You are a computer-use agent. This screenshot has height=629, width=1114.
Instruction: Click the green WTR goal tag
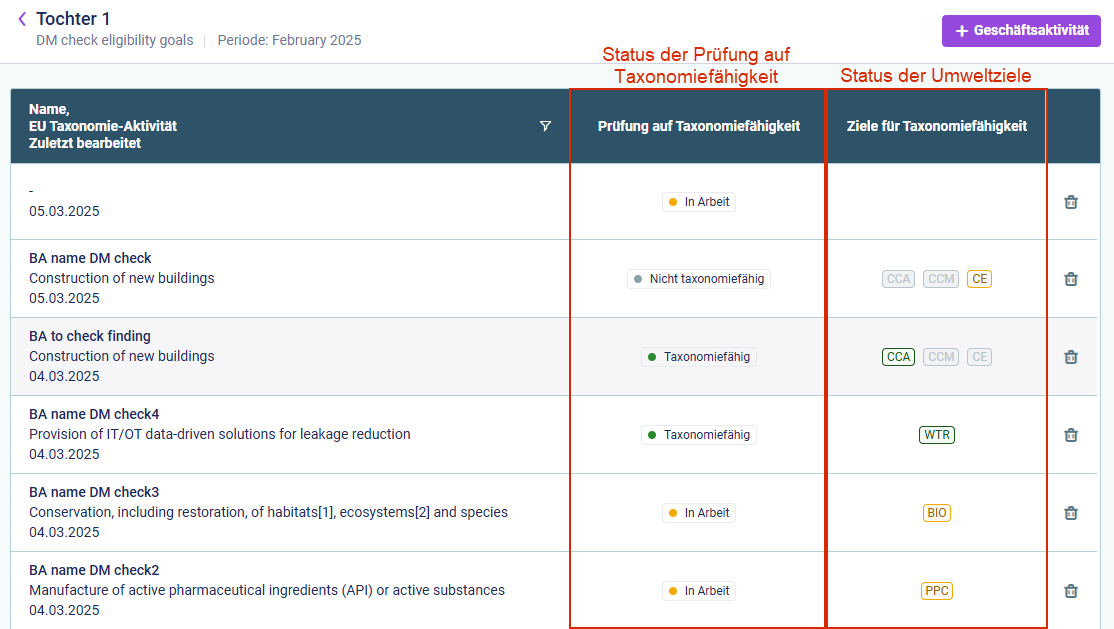pyautogui.click(x=936, y=435)
